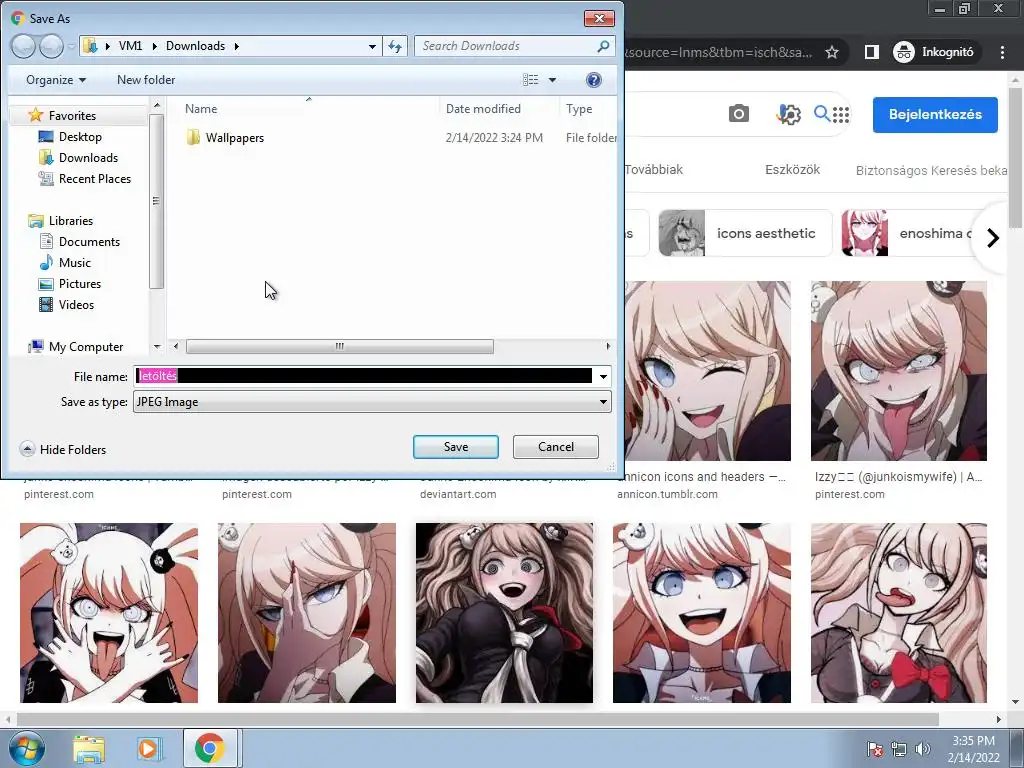Select Libraries in the navigation pane
This screenshot has width=1024, height=768.
(71, 221)
